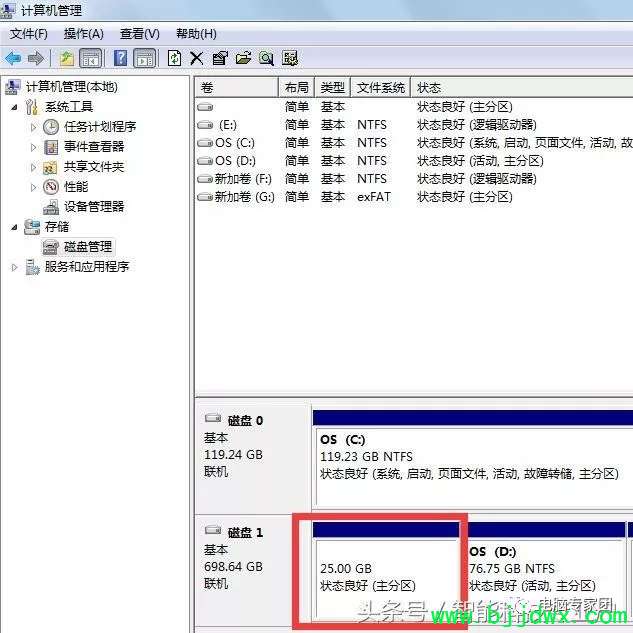Select 共享文件夹 in the tree
Screen dimensions: 633x633
pos(94,167)
